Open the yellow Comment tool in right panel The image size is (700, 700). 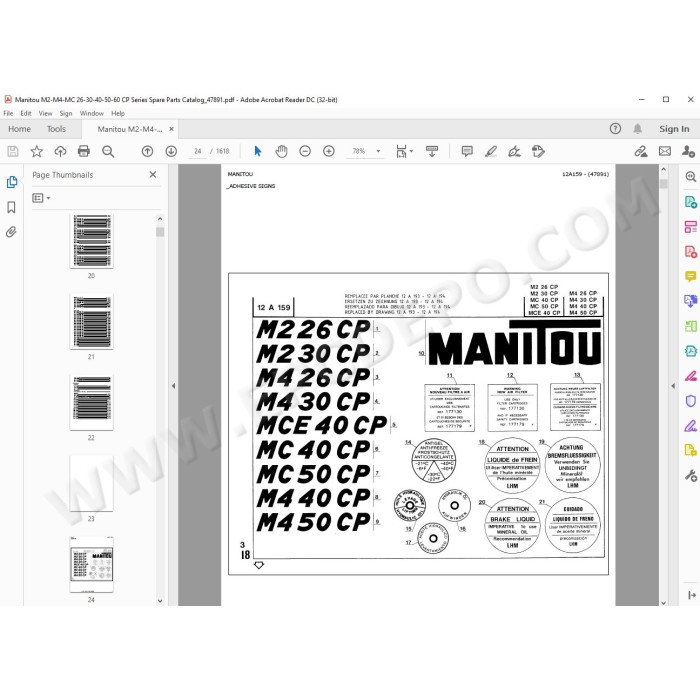pyautogui.click(x=691, y=276)
